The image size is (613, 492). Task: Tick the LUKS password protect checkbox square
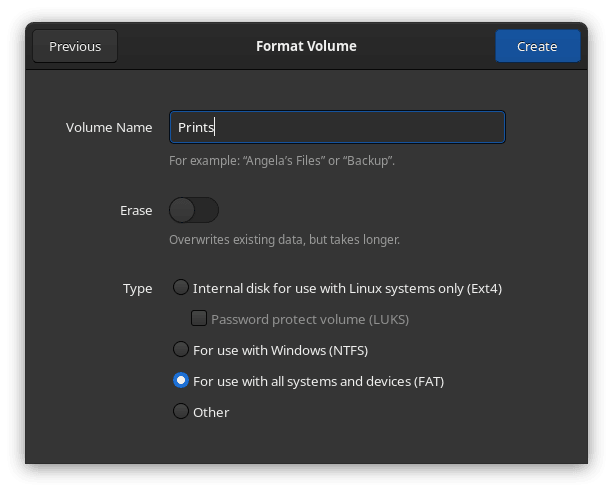click(x=199, y=319)
